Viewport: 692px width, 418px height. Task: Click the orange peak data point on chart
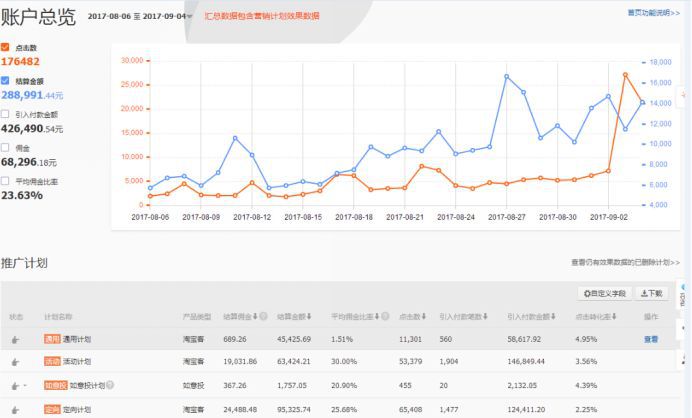(626, 74)
